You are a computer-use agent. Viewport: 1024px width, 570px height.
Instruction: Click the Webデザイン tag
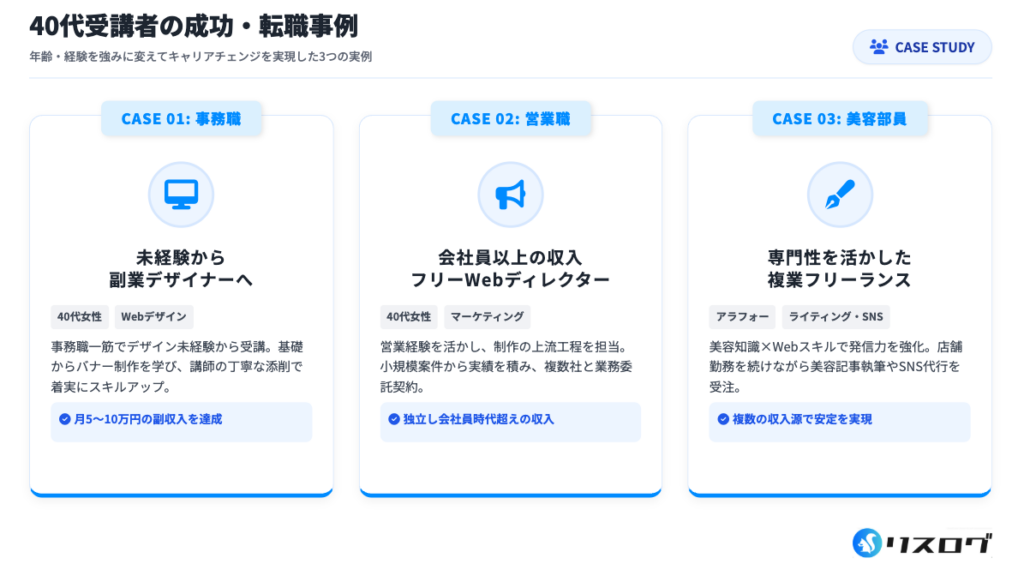point(154,317)
